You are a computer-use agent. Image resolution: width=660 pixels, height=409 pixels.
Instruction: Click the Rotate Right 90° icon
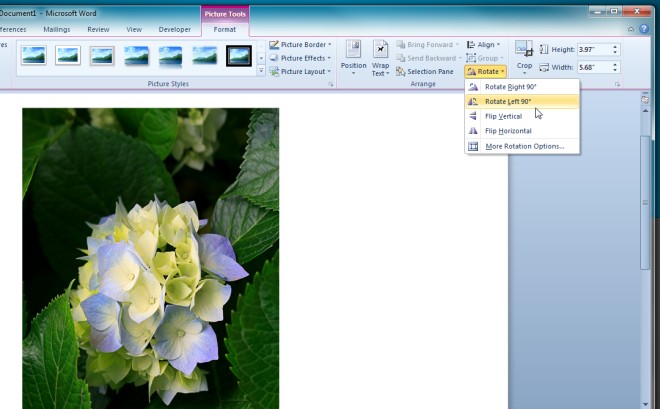pyautogui.click(x=474, y=87)
